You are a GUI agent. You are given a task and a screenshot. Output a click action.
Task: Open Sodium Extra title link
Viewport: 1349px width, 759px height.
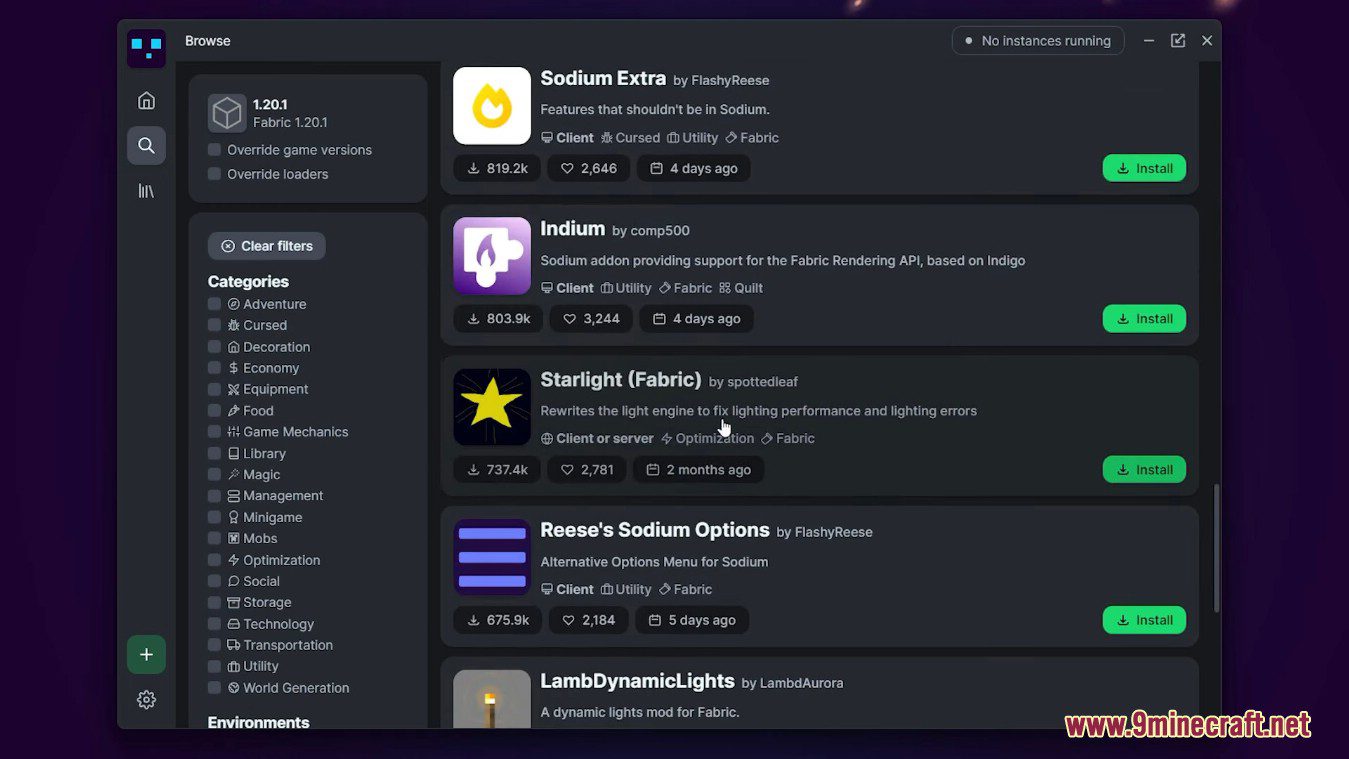pos(603,78)
